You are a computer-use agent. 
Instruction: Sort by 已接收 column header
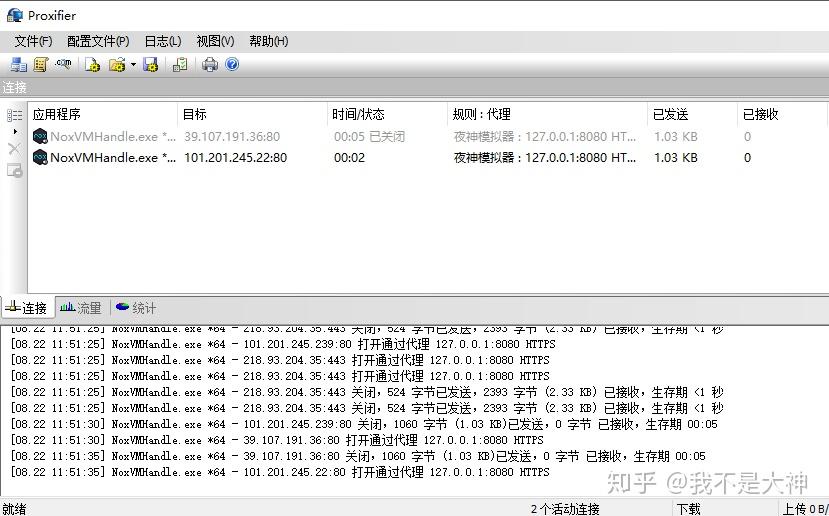(x=782, y=114)
